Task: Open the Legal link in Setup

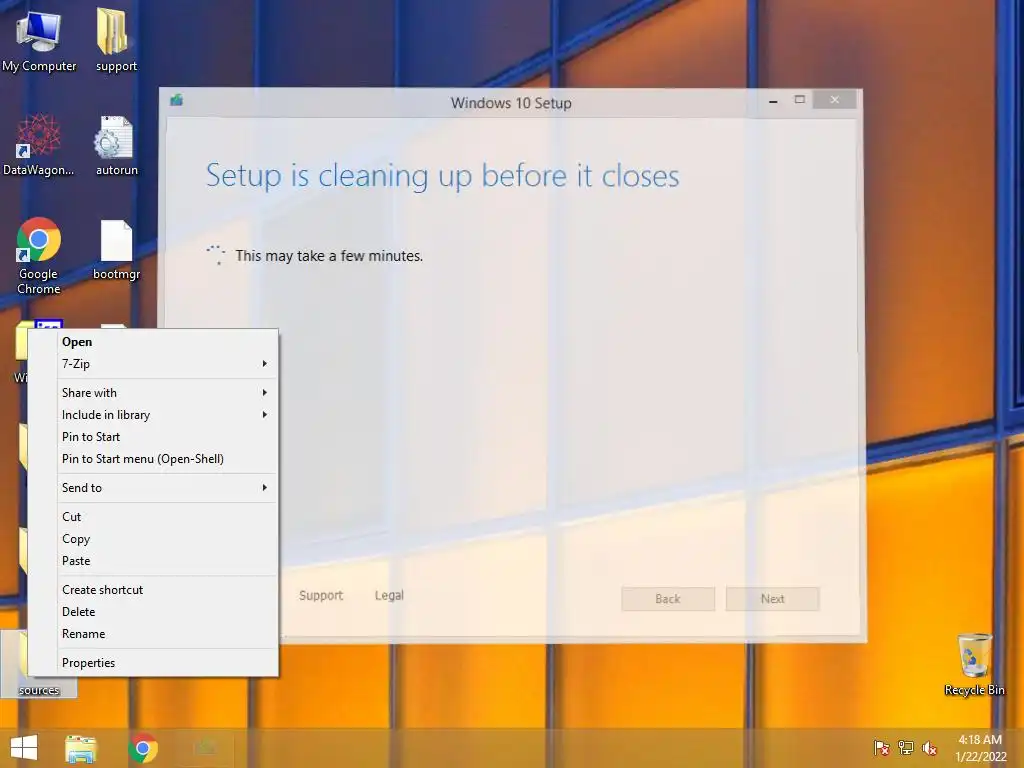Action: click(x=389, y=596)
